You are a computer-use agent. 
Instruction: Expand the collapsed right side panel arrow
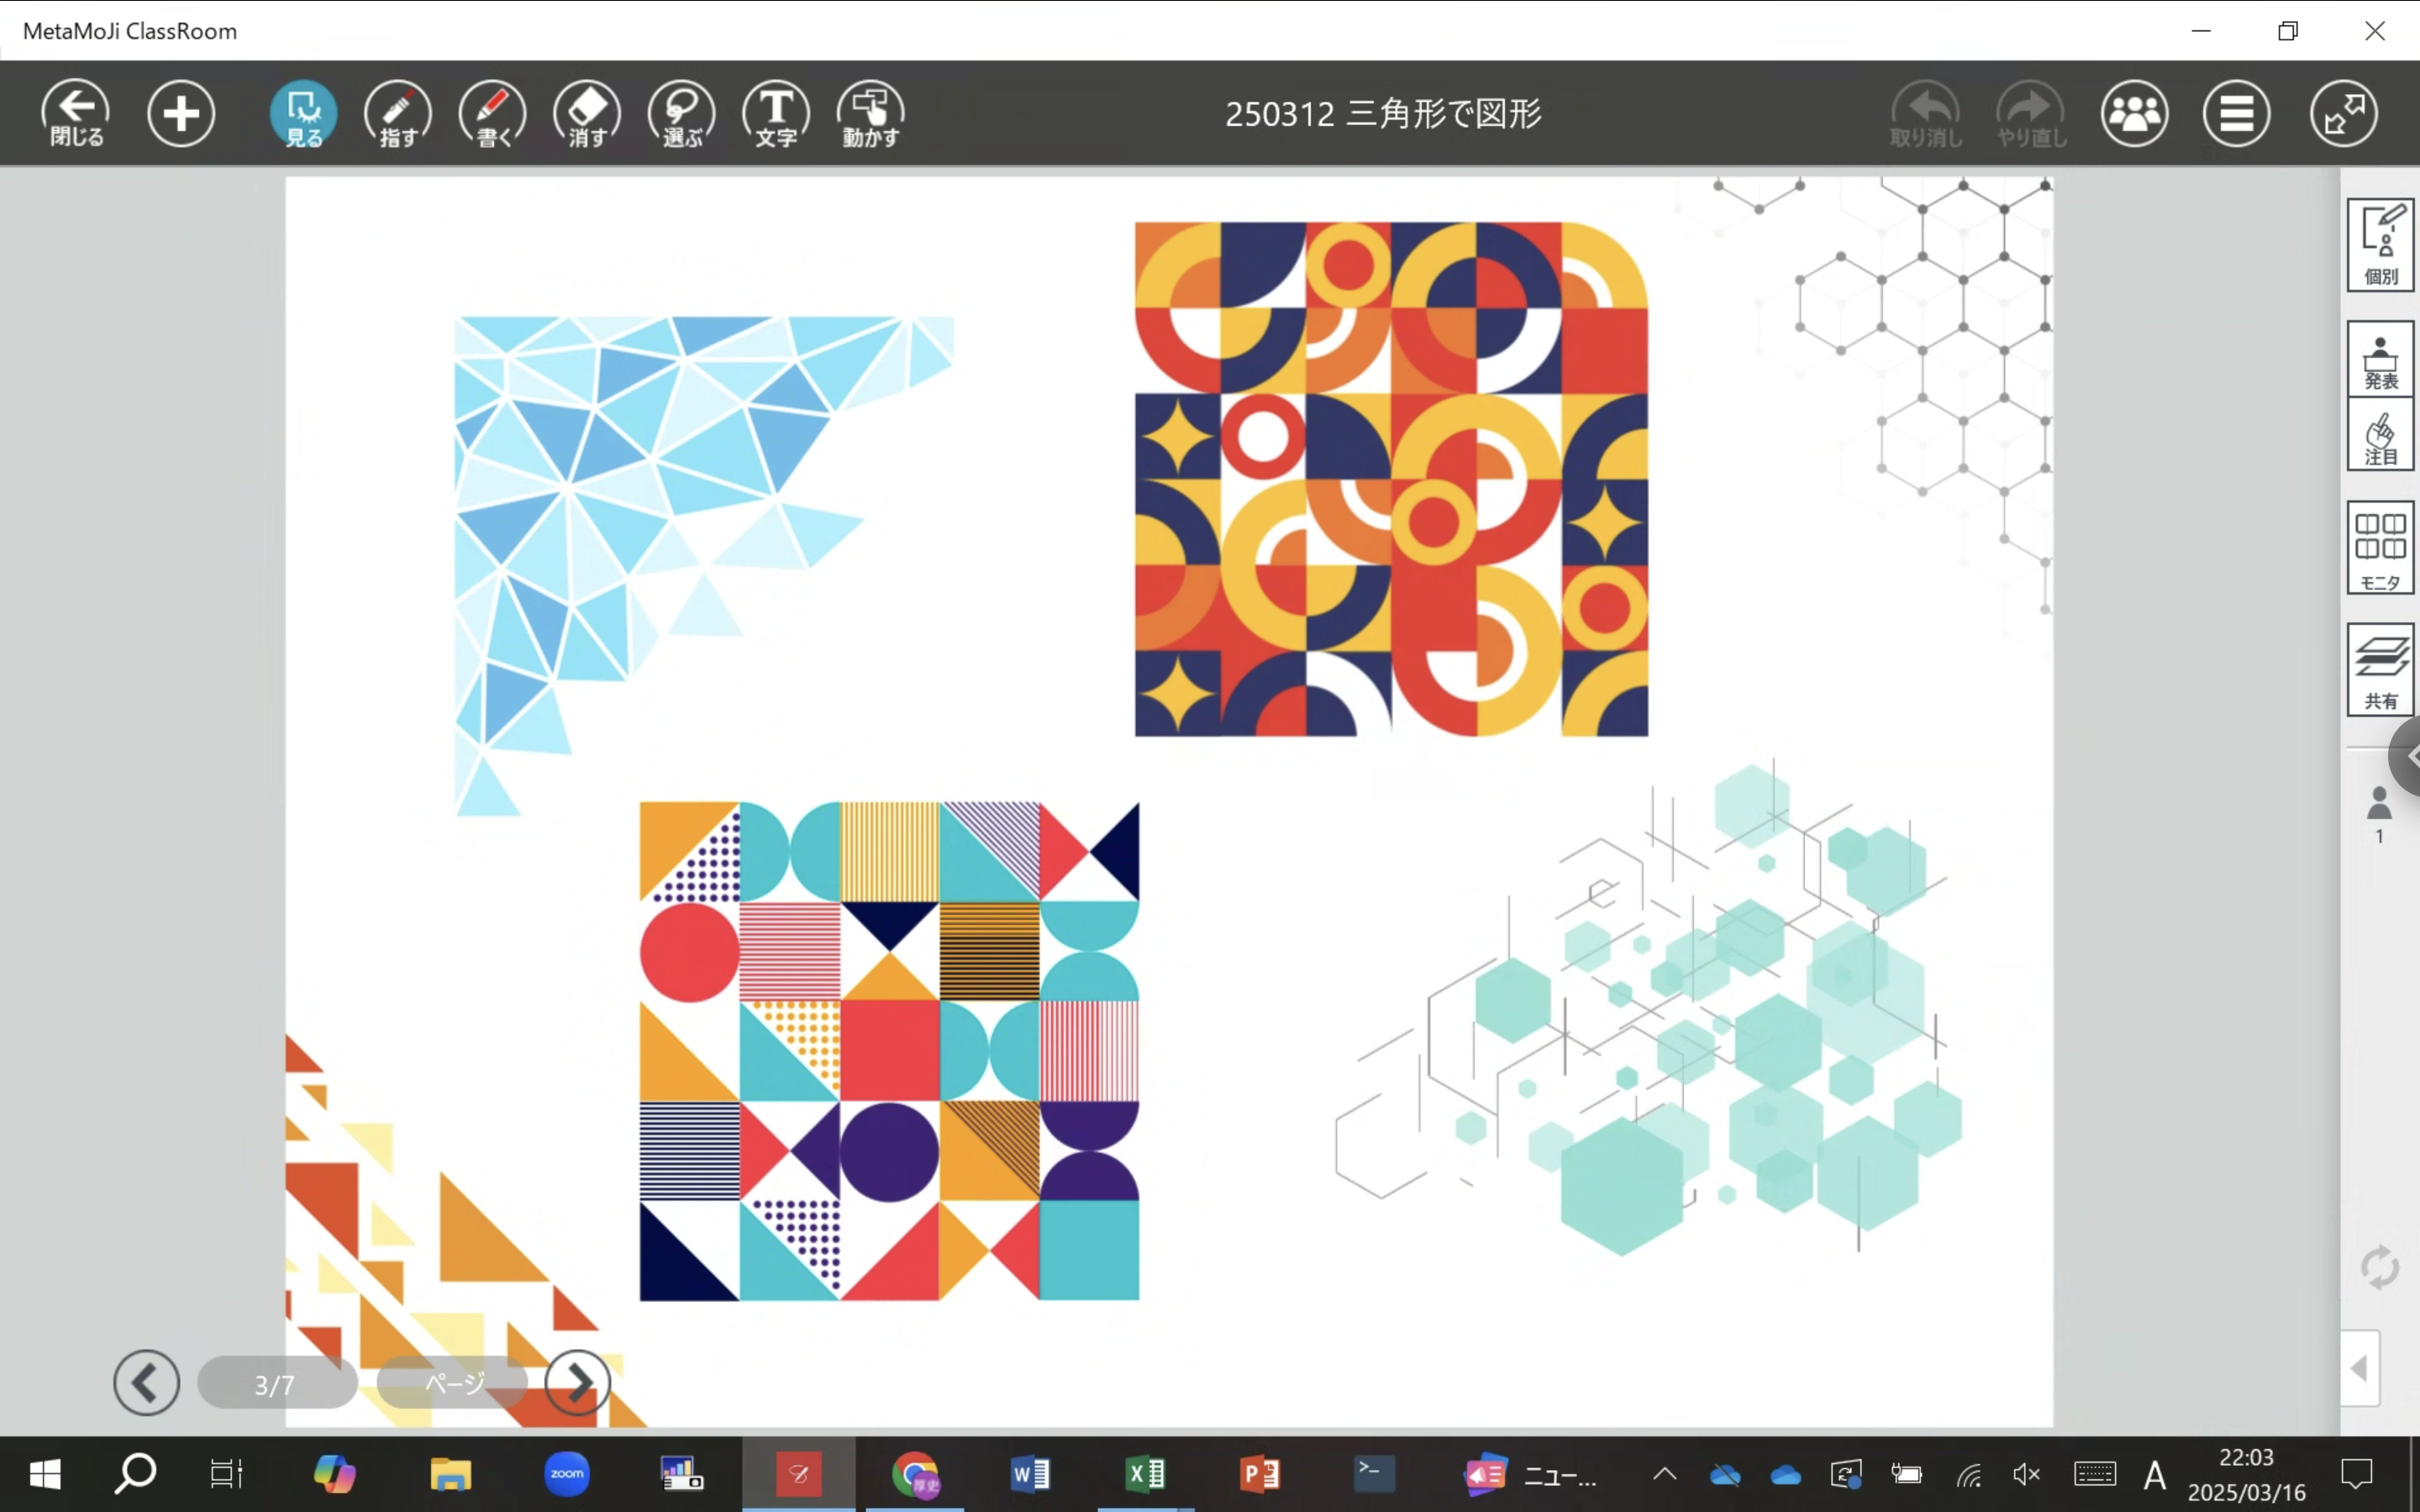pos(2360,1368)
